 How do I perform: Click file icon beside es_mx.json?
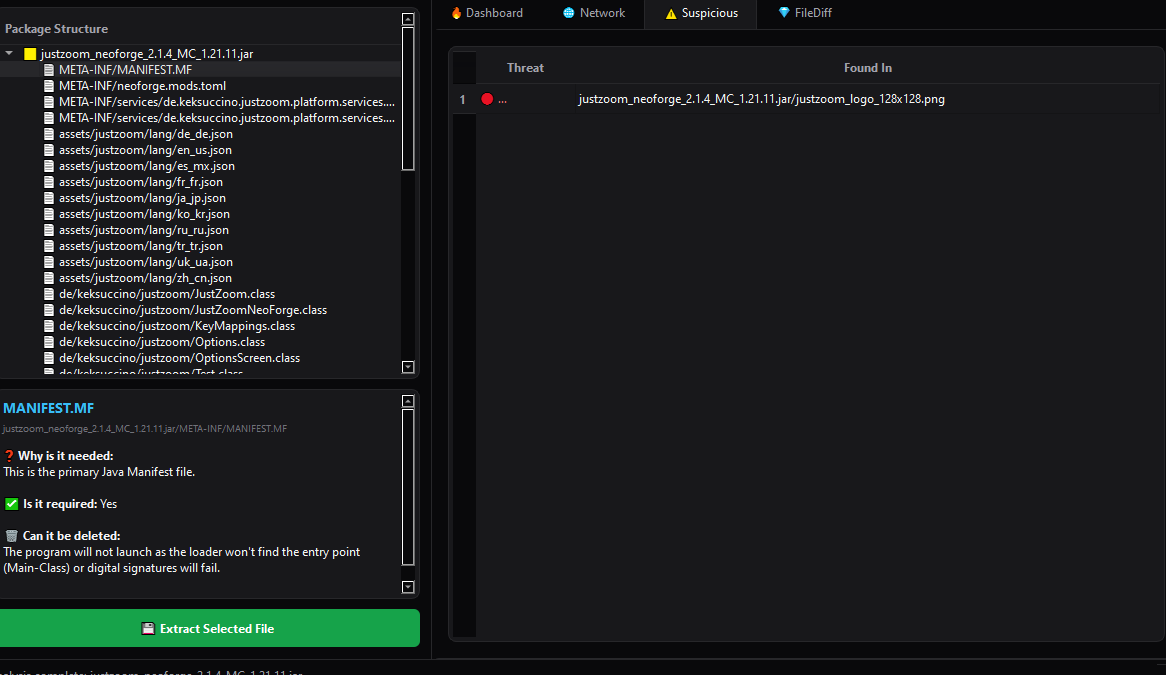click(49, 166)
